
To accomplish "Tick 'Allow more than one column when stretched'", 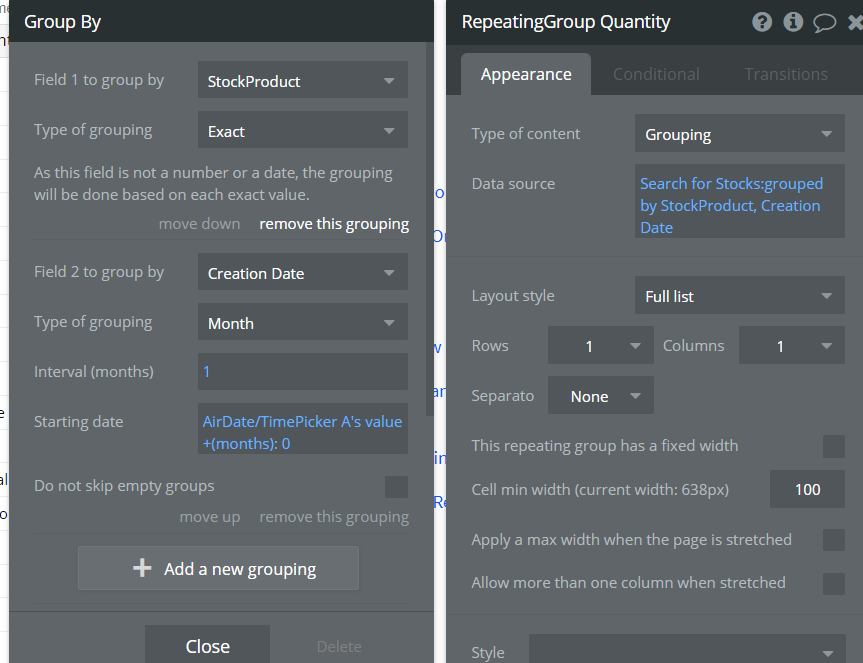I will (x=833, y=583).
